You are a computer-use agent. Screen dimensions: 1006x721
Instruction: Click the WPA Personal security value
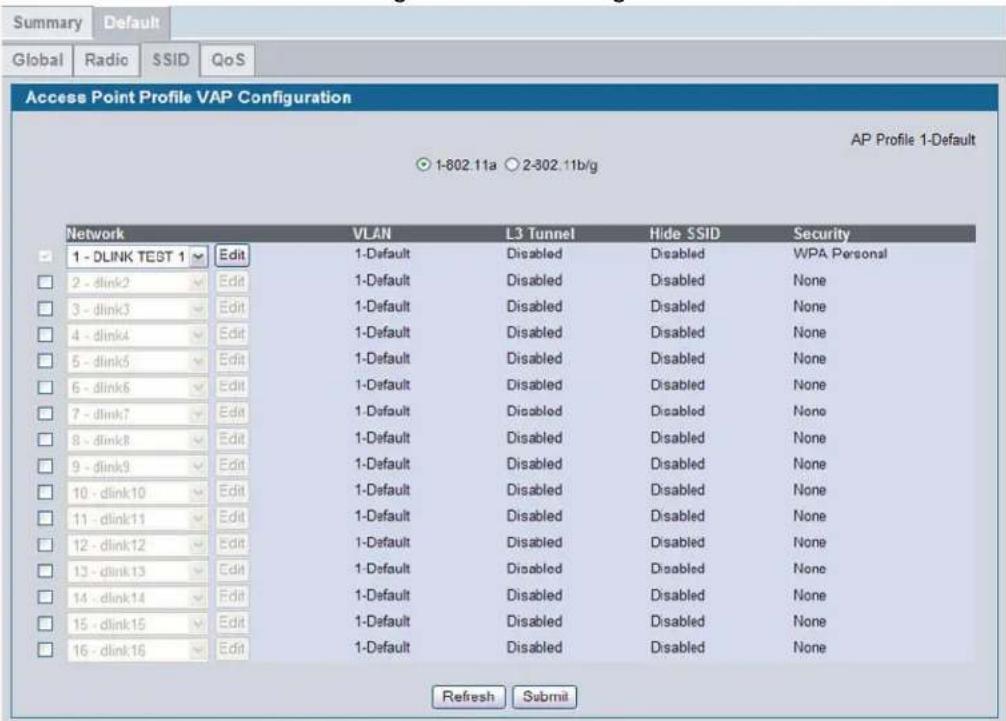pos(840,253)
